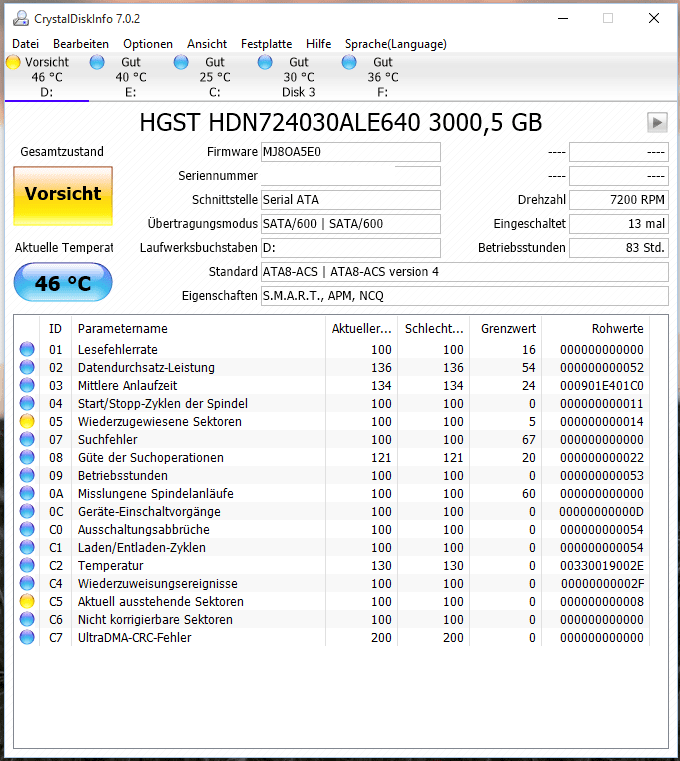Select the Gut 40 °C disk entry
680x761 pixels.
pyautogui.click(x=131, y=77)
